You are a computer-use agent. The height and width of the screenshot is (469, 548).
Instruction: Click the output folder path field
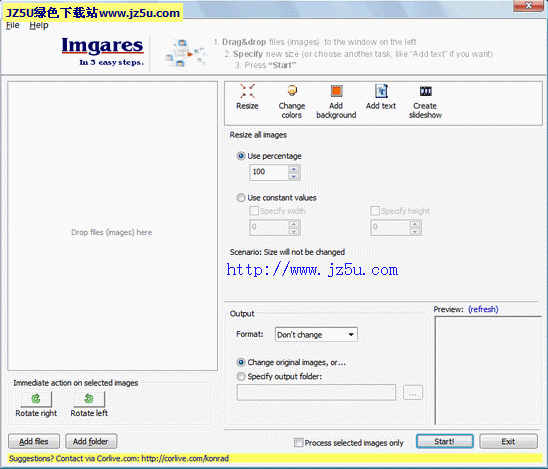(x=316, y=392)
